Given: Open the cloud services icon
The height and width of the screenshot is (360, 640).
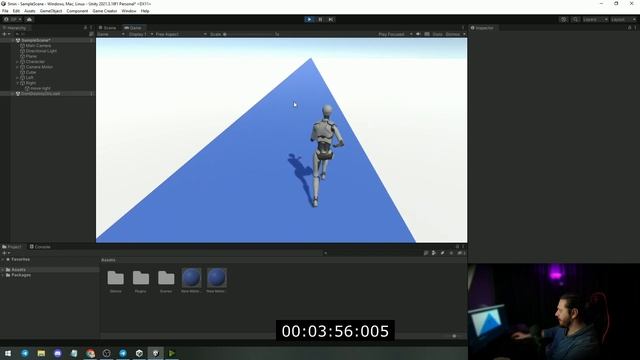Looking at the screenshot, I should click(29, 19).
